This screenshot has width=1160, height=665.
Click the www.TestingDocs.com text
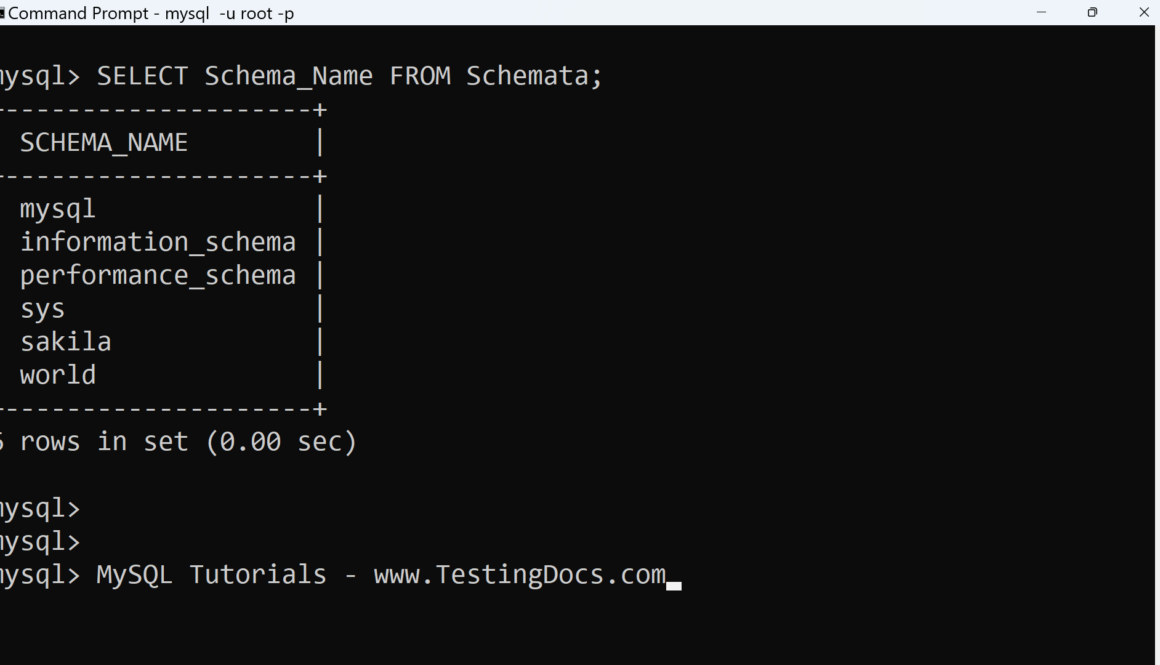pyautogui.click(x=519, y=575)
